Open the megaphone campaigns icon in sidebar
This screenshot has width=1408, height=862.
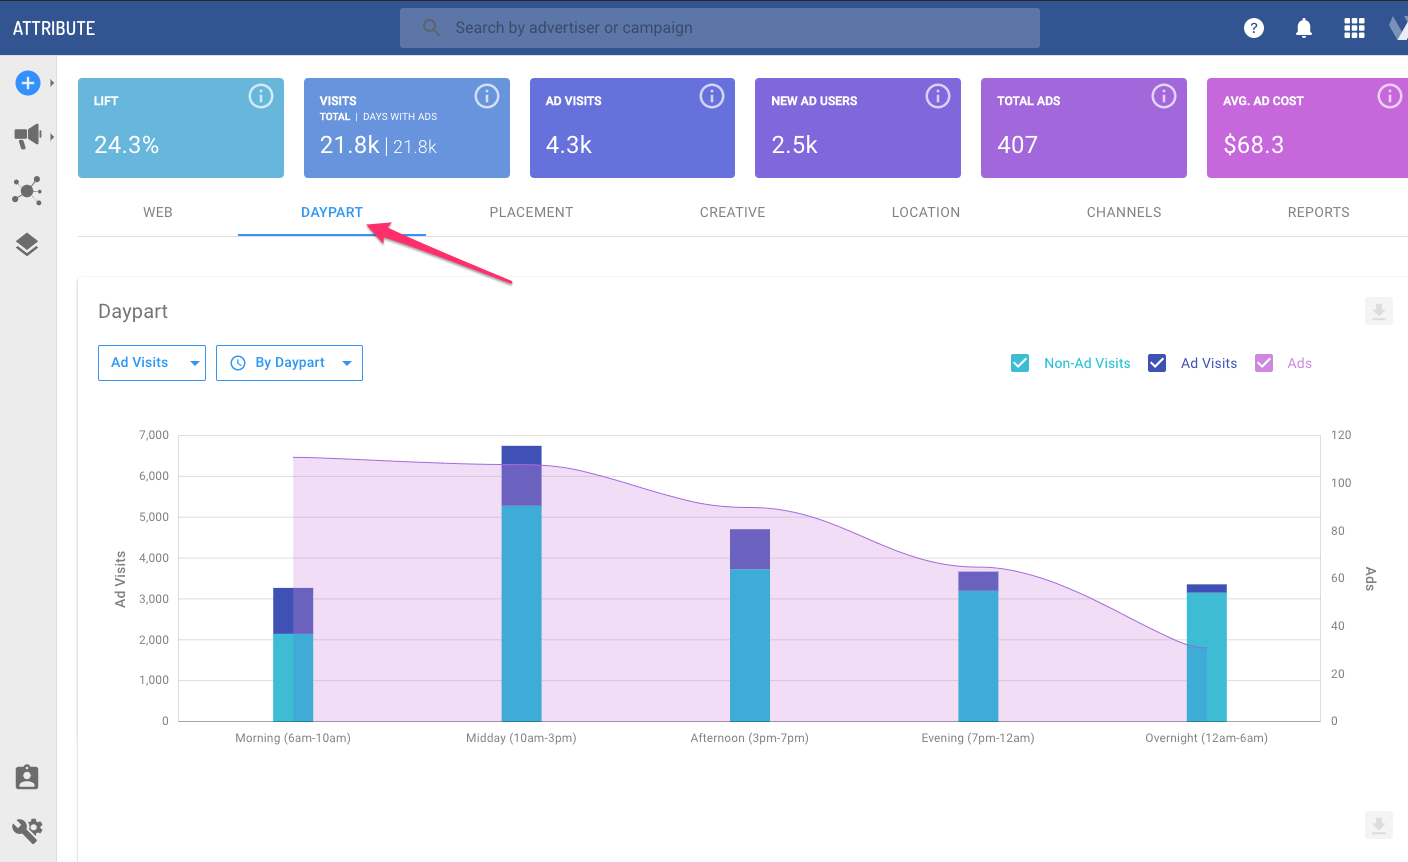point(27,136)
